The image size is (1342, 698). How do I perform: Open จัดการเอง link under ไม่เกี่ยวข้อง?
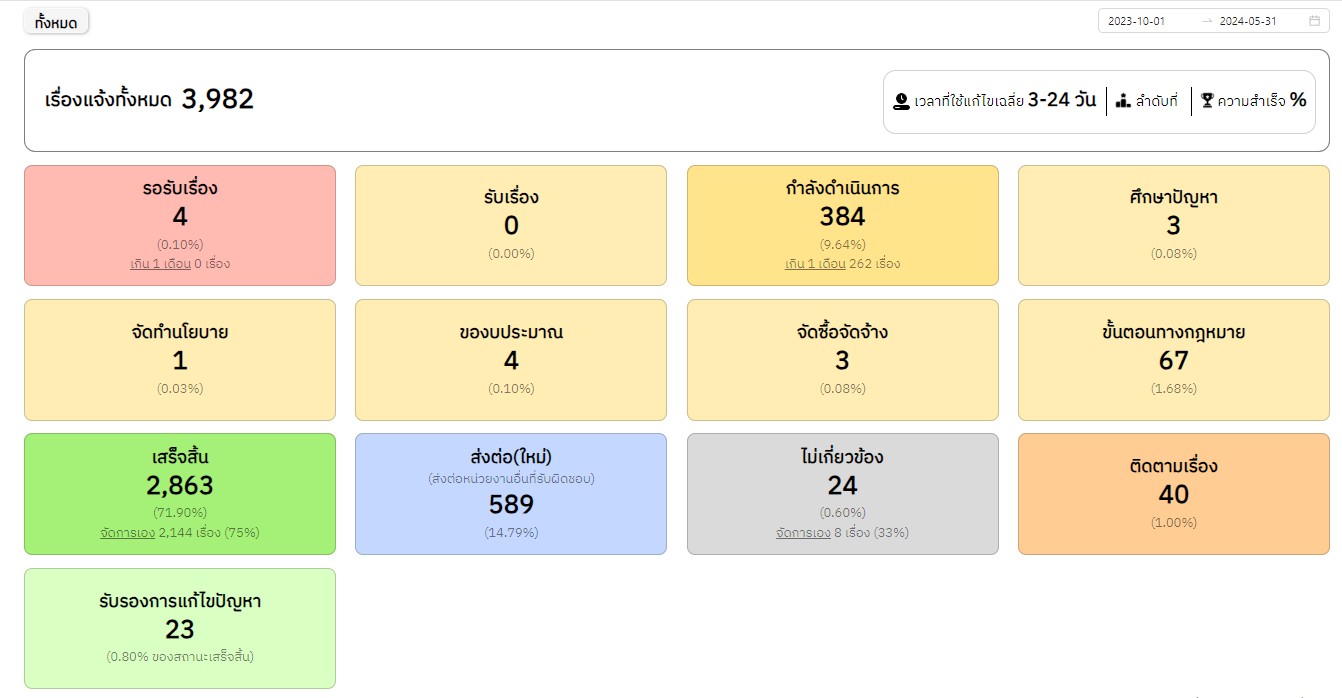[803, 532]
